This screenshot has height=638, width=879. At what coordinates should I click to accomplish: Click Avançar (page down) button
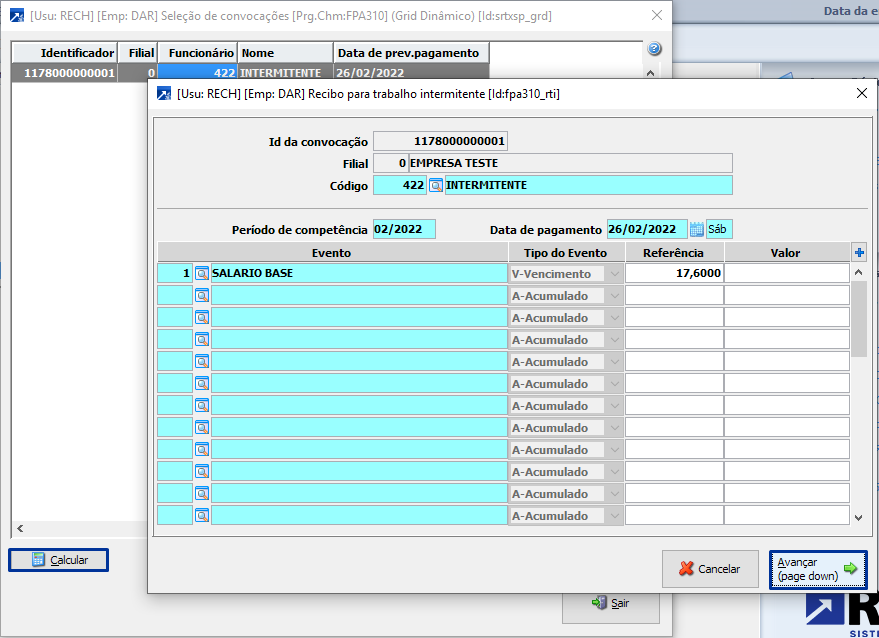[818, 569]
